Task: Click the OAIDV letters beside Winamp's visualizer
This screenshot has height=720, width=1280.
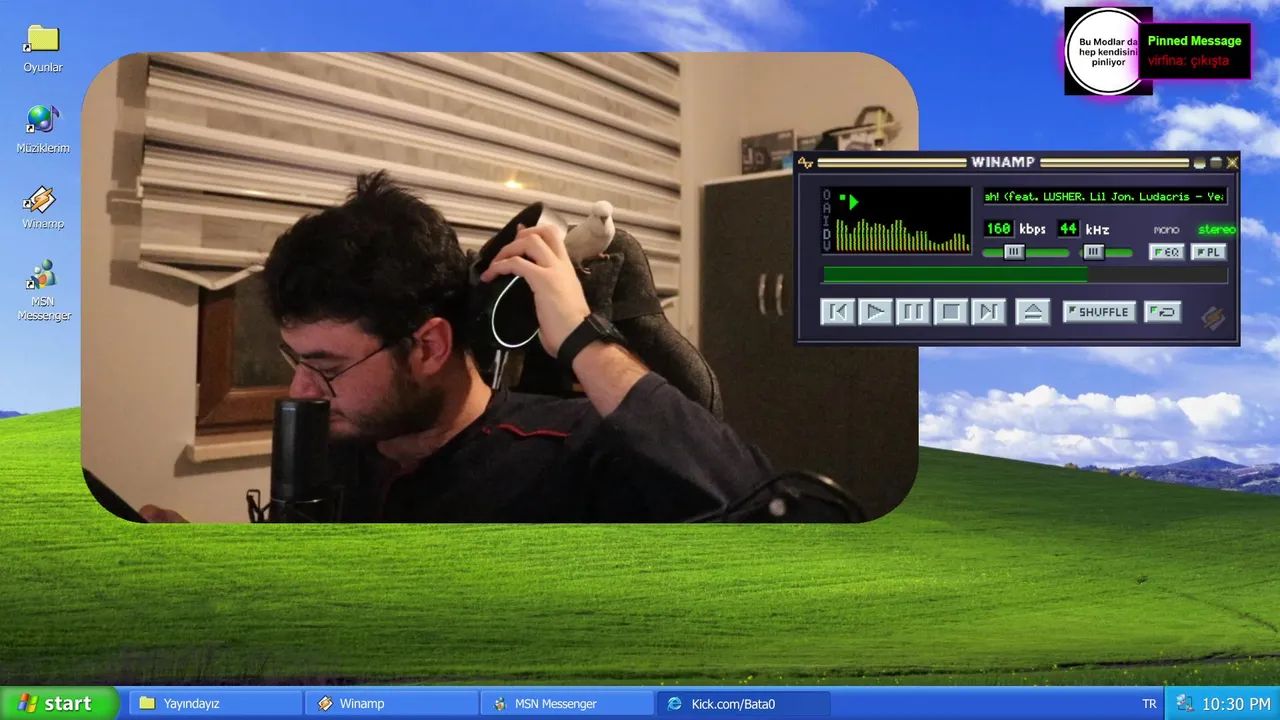Action: (826, 220)
